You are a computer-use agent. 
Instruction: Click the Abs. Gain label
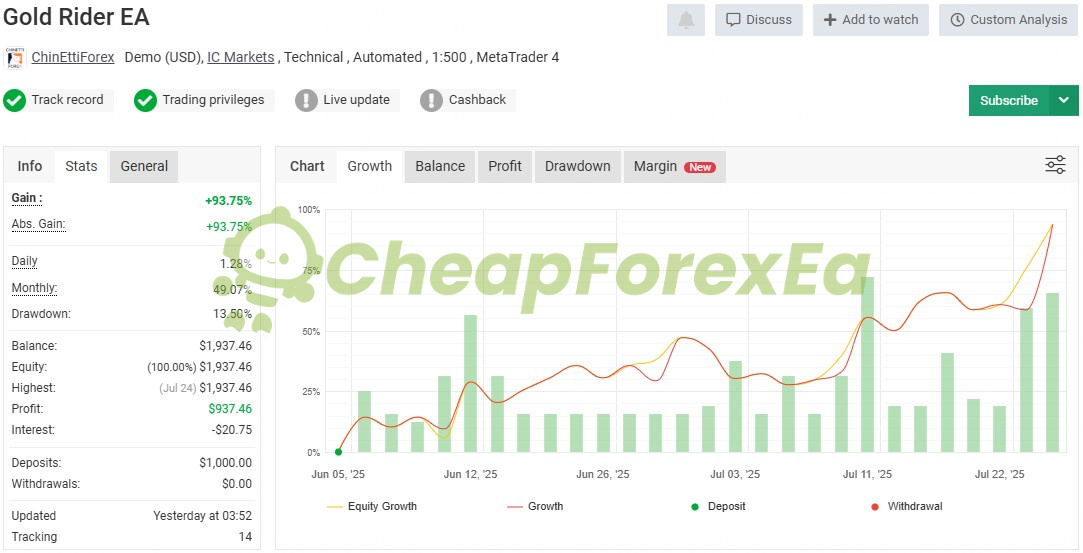(39, 224)
